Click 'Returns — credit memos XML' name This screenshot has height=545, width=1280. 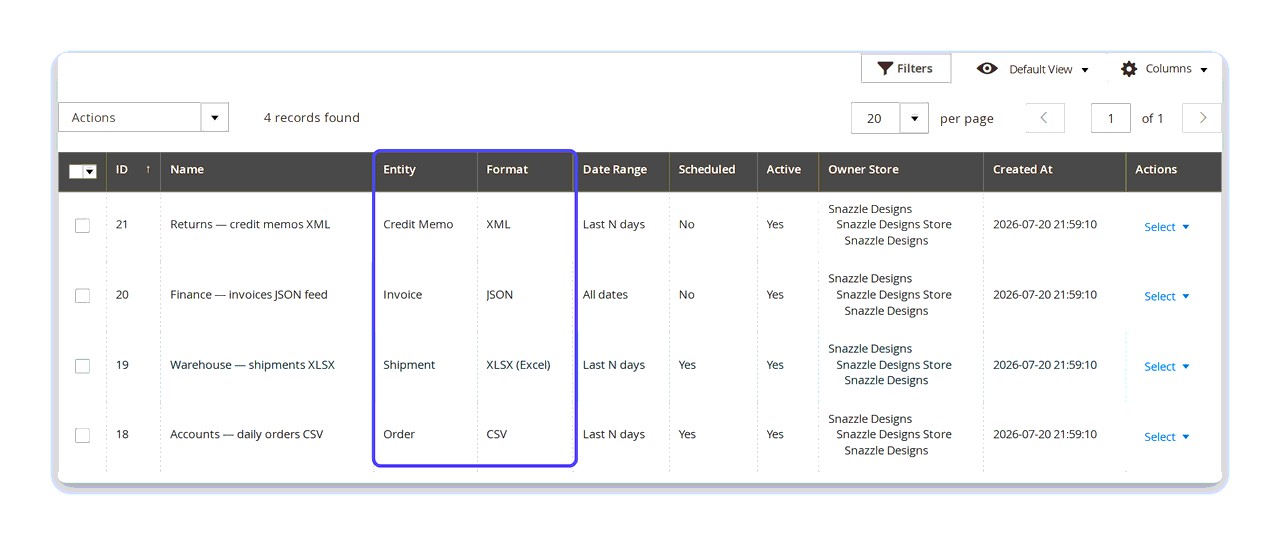pos(250,225)
